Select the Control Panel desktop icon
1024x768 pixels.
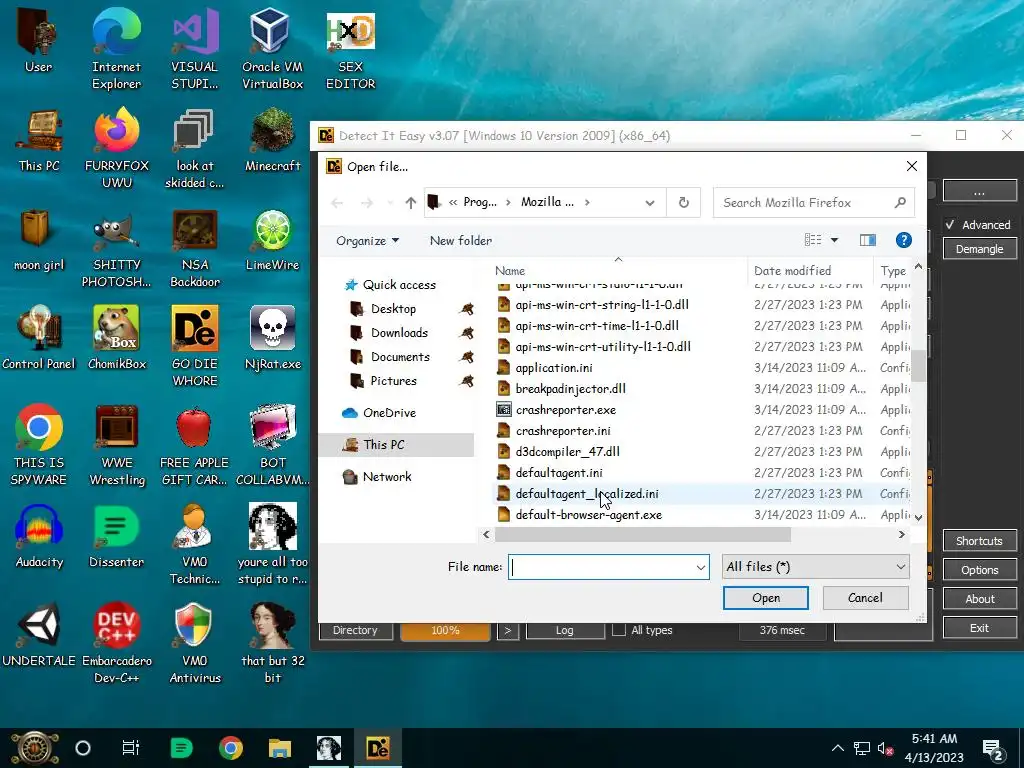(39, 339)
